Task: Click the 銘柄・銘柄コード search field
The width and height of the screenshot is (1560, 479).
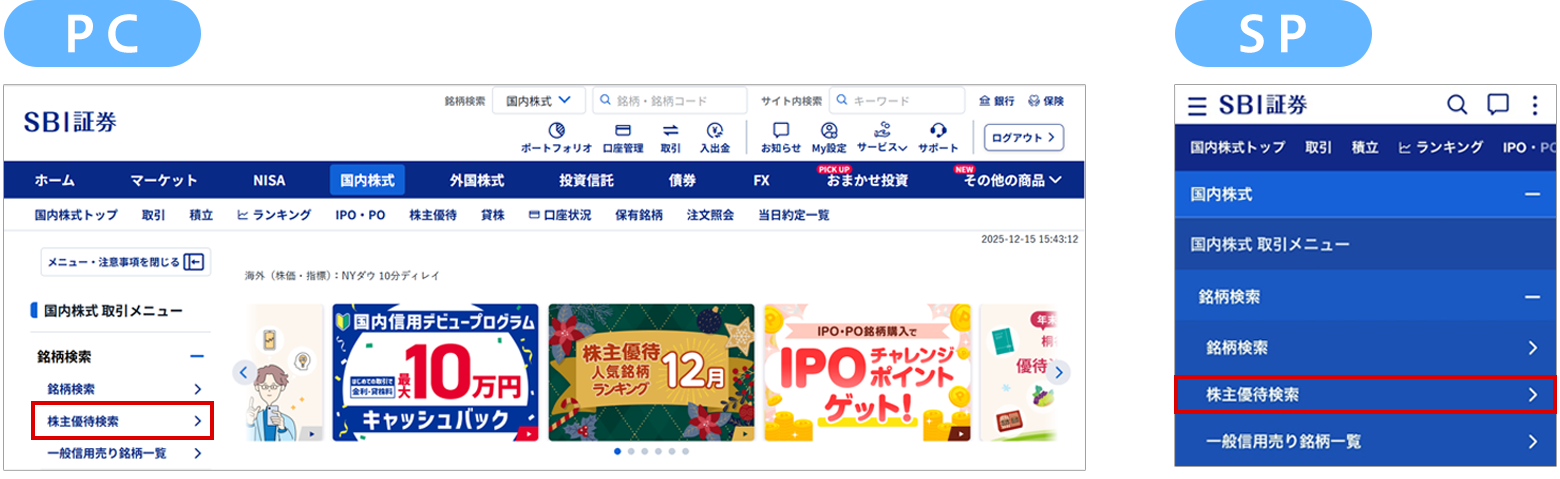Action: point(669,100)
